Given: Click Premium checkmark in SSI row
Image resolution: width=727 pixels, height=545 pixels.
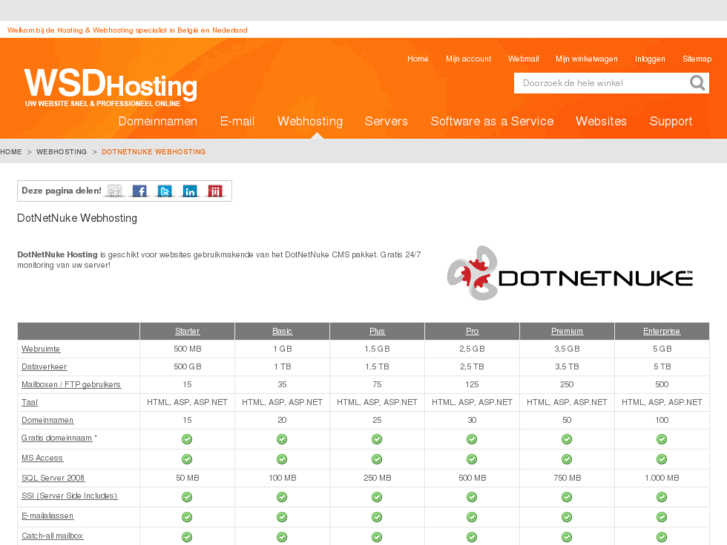Looking at the screenshot, I should 567,497.
